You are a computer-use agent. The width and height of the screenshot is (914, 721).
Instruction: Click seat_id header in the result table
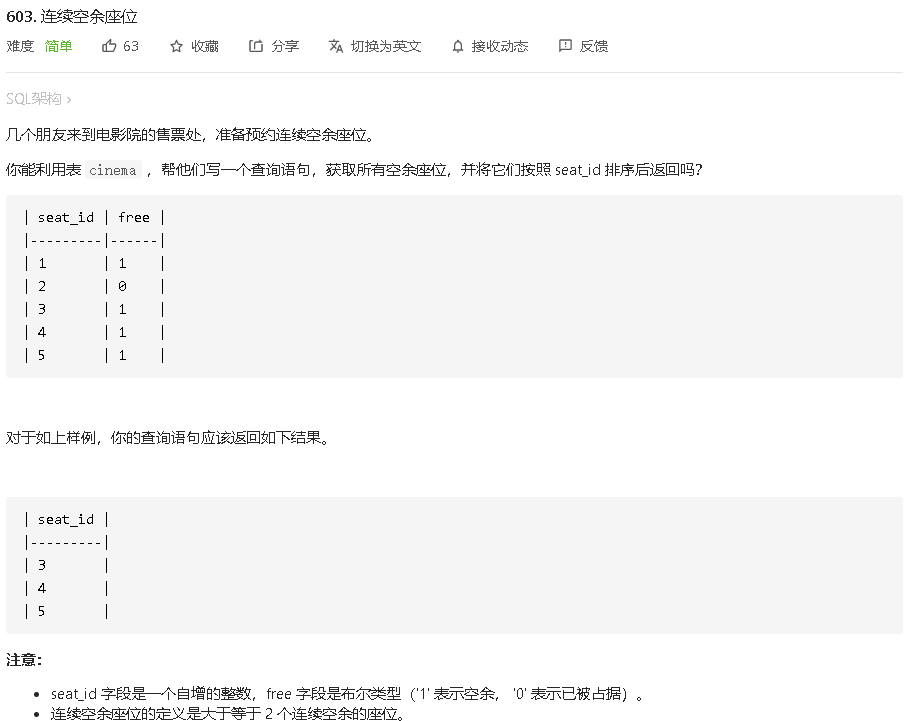point(66,519)
